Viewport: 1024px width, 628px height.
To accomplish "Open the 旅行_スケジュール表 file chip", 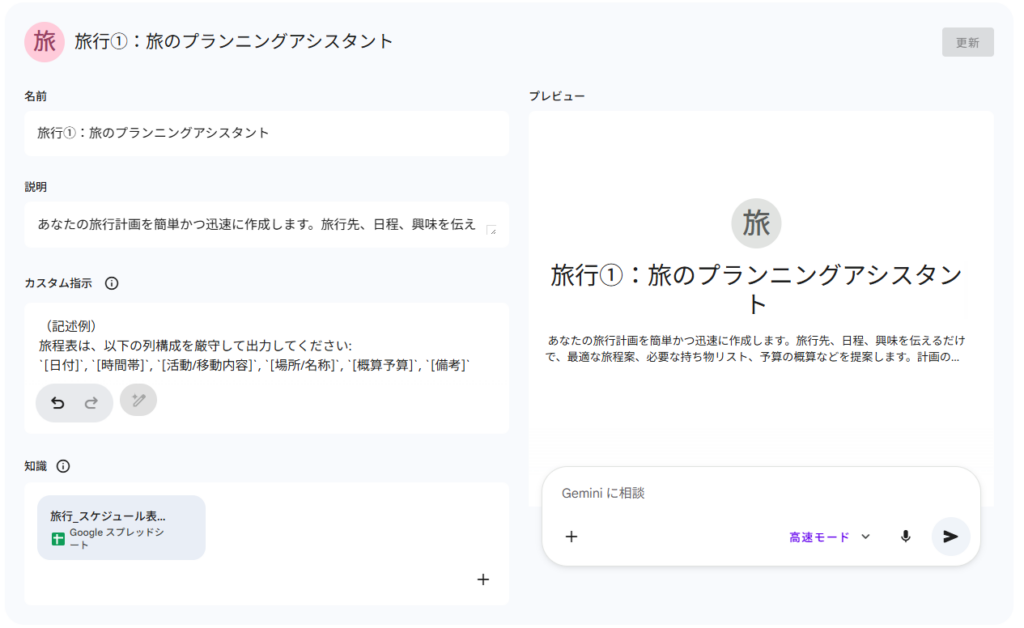I will click(121, 527).
